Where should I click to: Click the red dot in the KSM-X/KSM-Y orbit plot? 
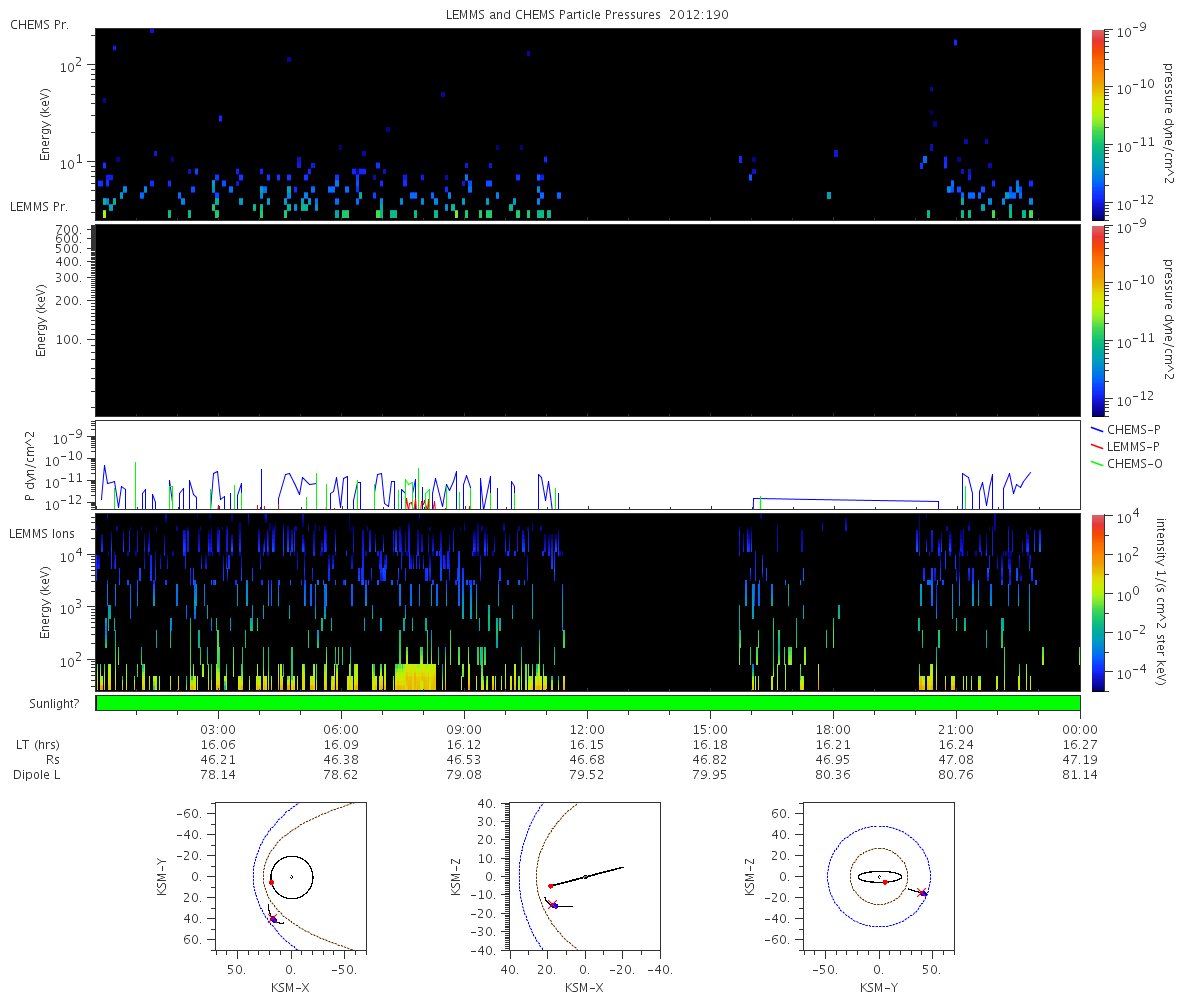click(x=271, y=882)
